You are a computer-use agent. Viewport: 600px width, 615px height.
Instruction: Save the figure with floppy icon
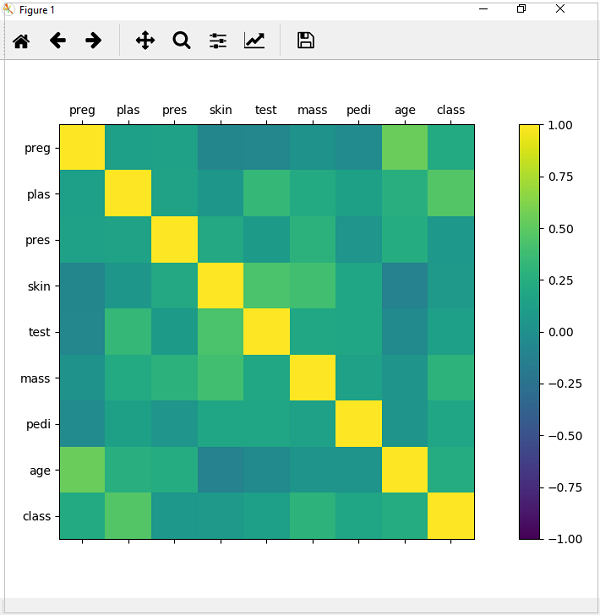(306, 41)
